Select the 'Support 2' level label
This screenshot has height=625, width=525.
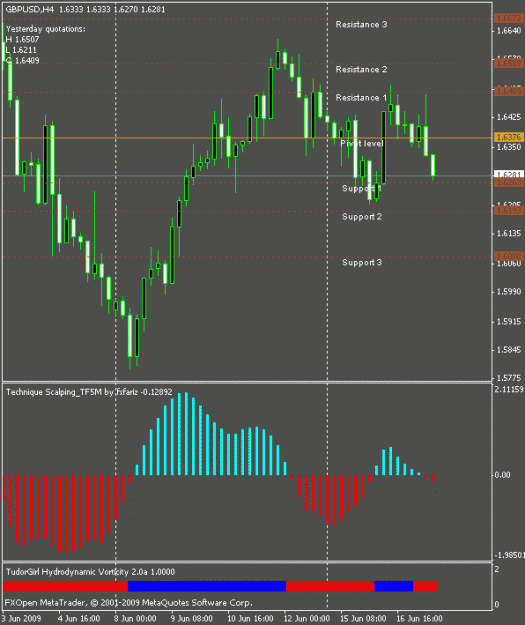click(x=362, y=217)
